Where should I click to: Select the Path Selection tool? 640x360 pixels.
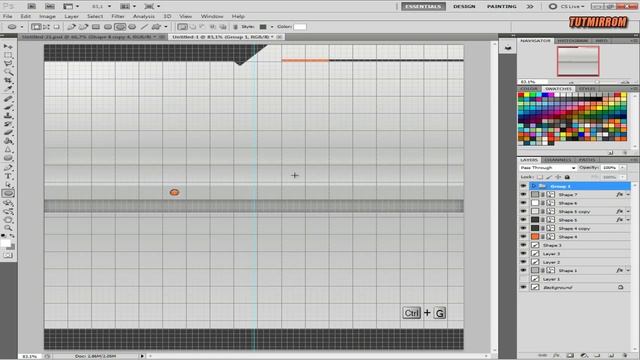(x=8, y=185)
